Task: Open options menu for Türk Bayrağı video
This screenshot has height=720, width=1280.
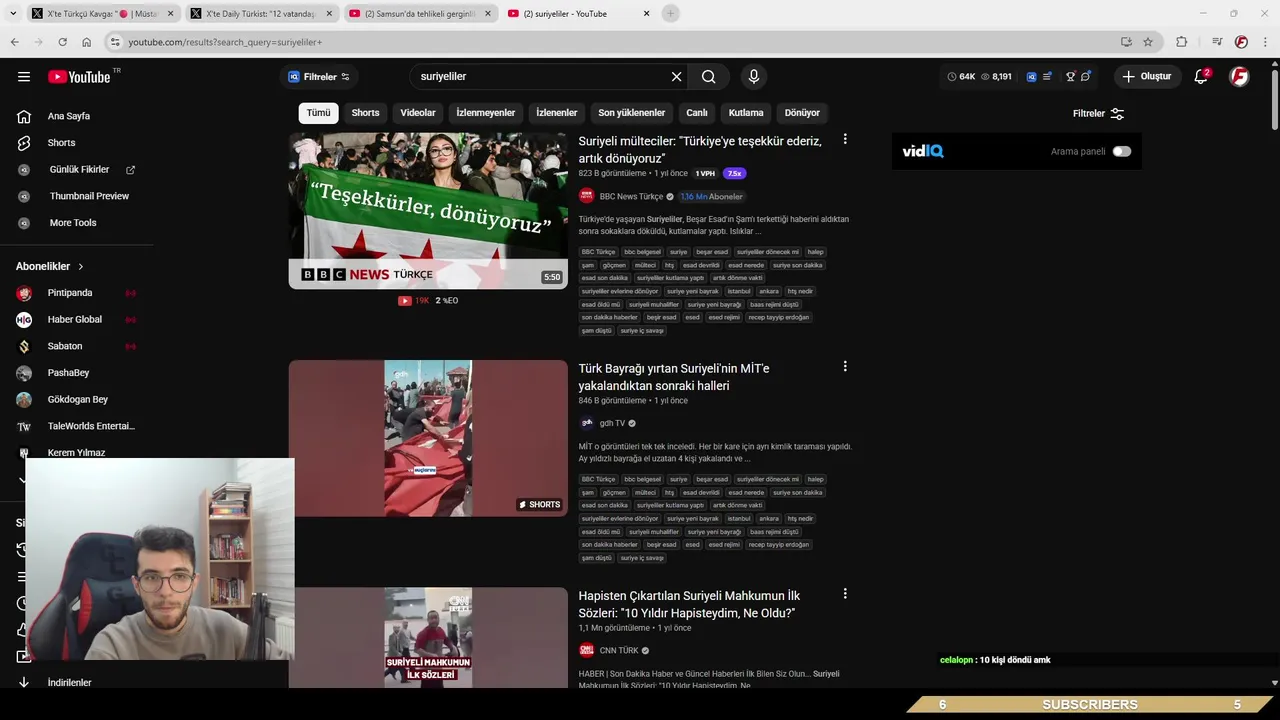Action: point(845,367)
